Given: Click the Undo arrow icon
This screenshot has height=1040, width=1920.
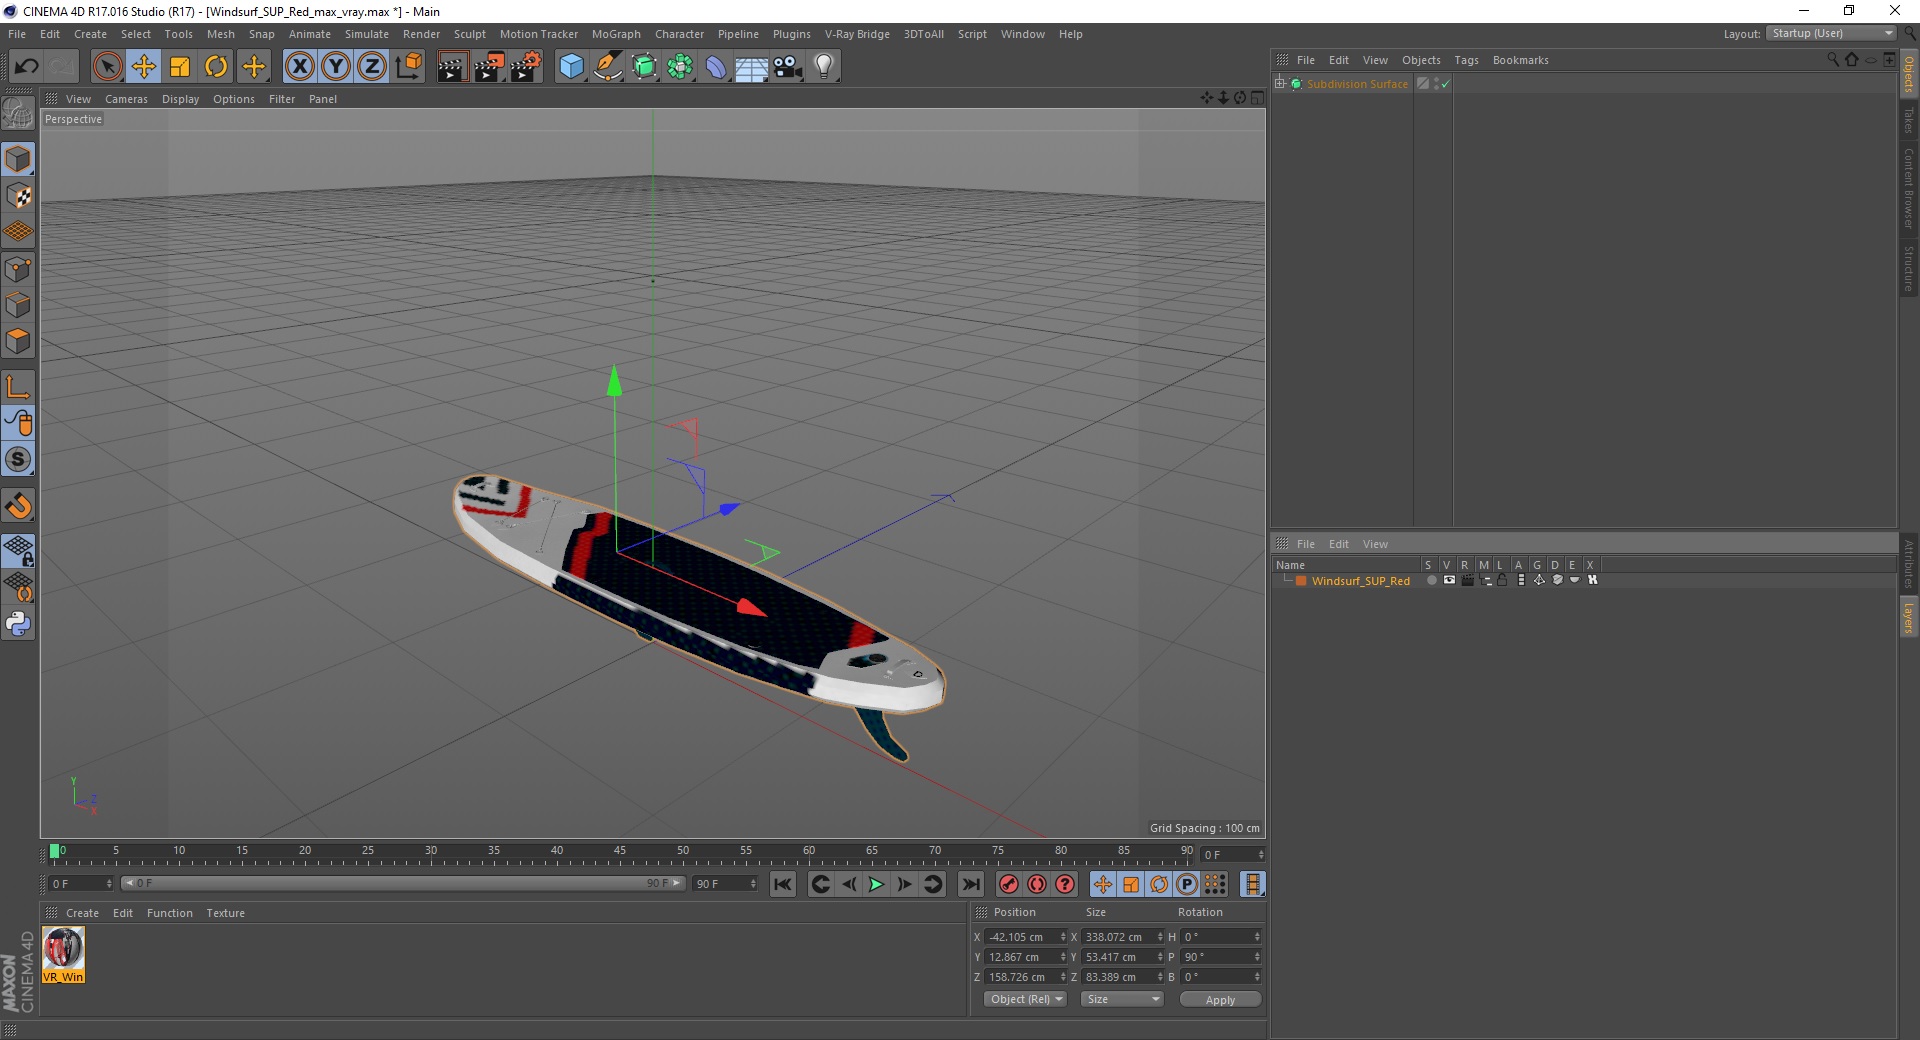Looking at the screenshot, I should [26, 67].
